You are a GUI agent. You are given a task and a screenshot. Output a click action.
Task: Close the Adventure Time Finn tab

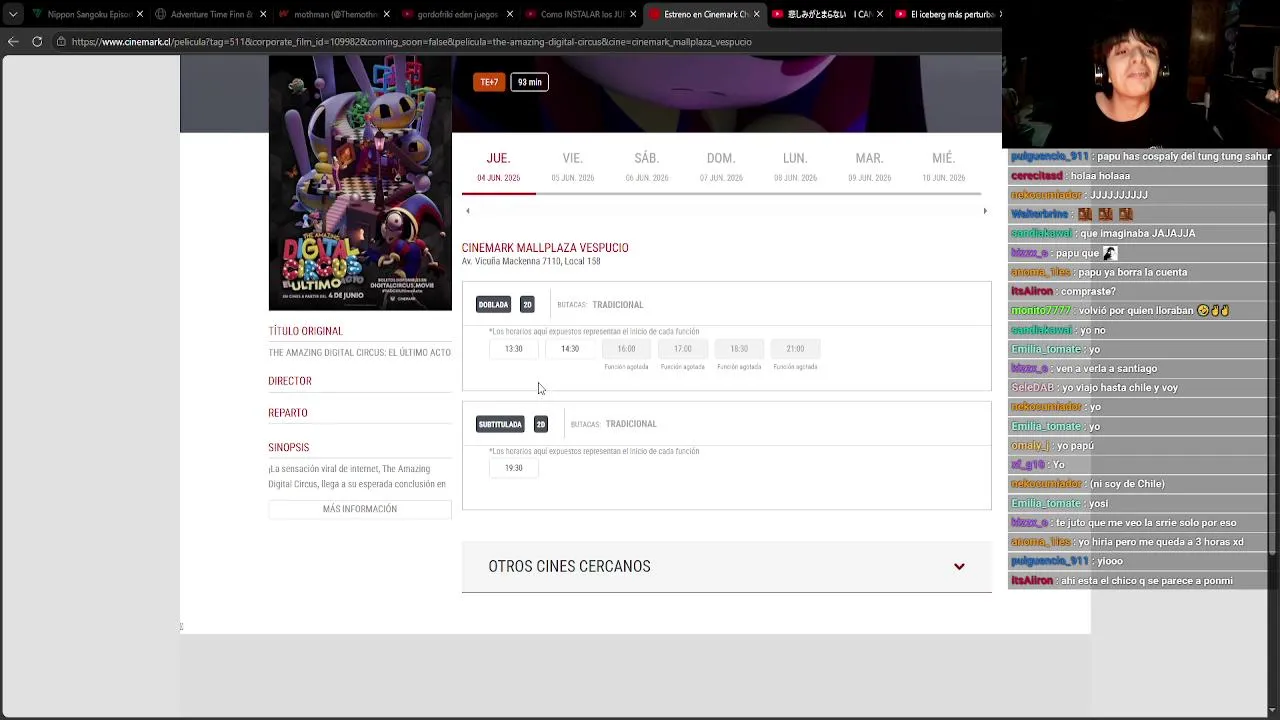[263, 15]
